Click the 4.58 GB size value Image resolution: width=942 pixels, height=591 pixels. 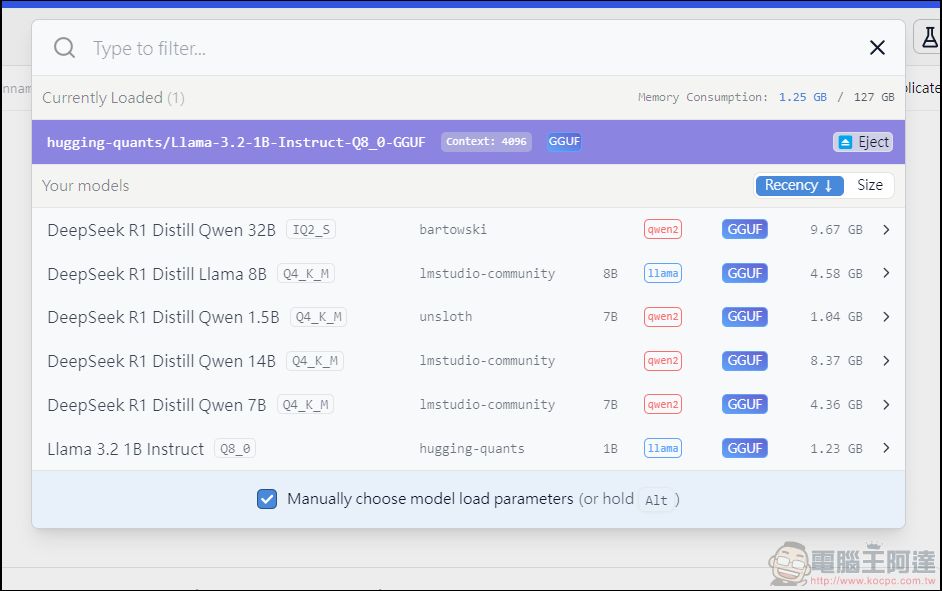836,273
